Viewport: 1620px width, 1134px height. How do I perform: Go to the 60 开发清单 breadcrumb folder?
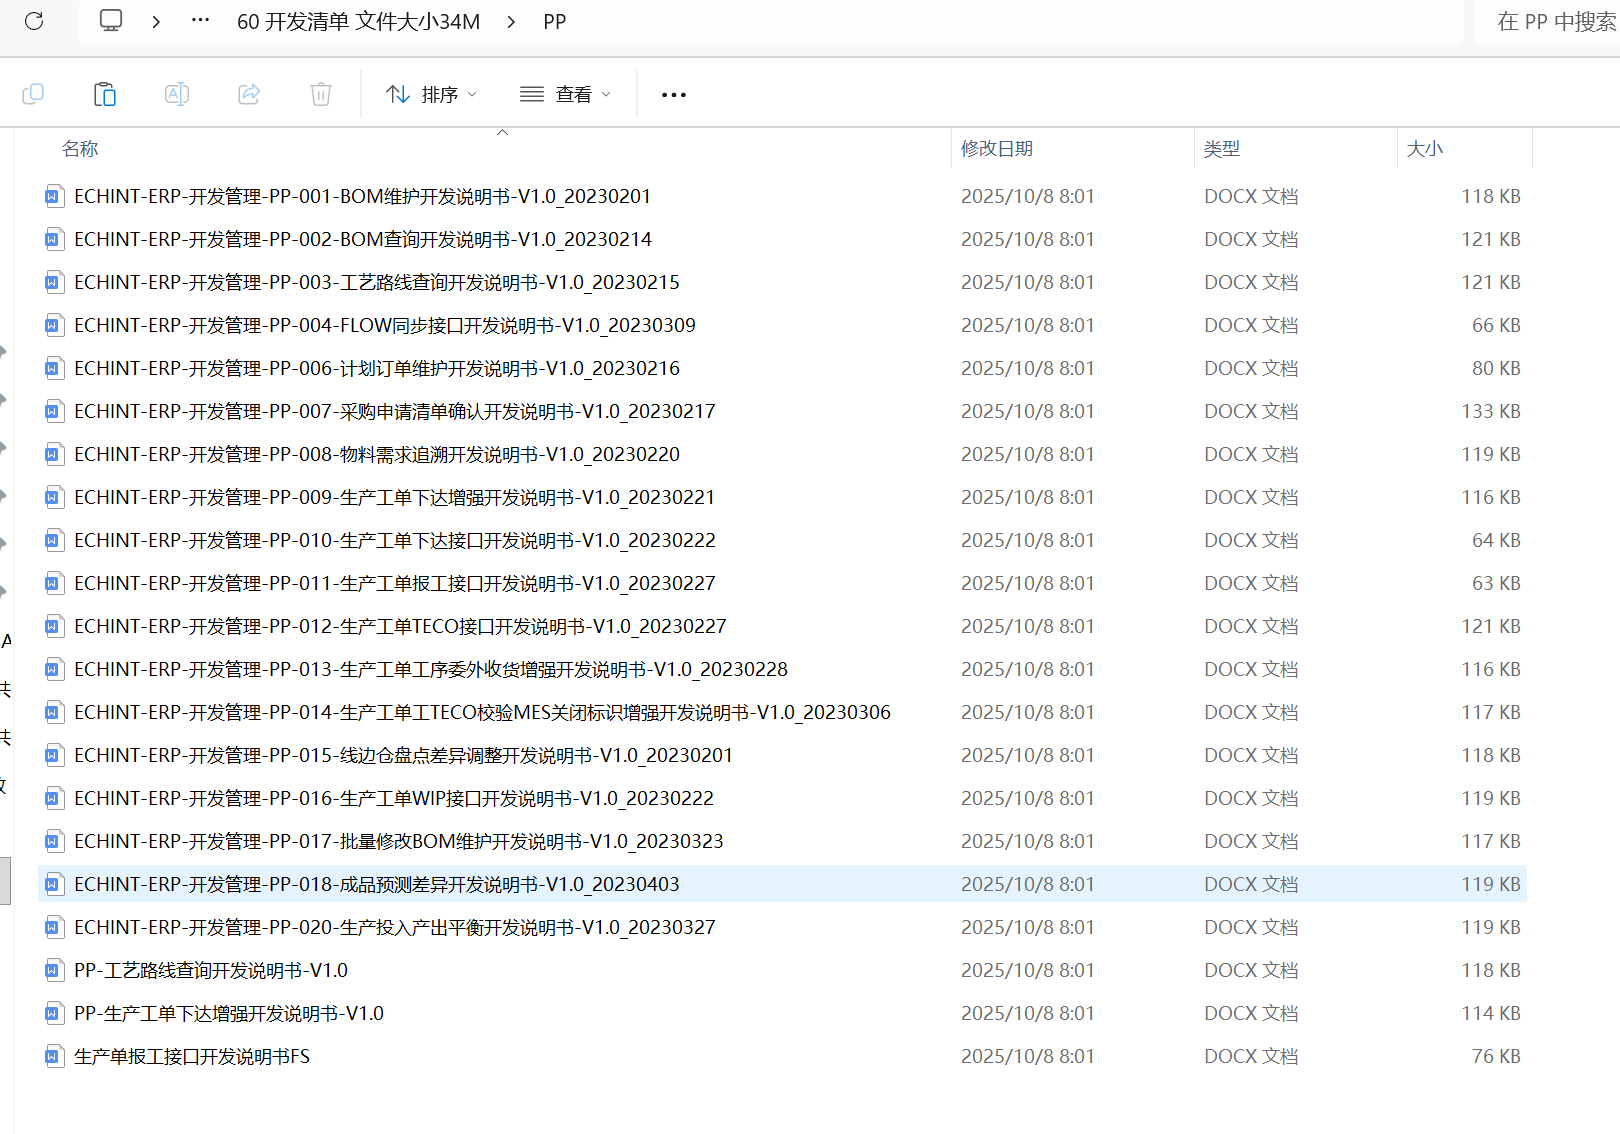click(358, 22)
